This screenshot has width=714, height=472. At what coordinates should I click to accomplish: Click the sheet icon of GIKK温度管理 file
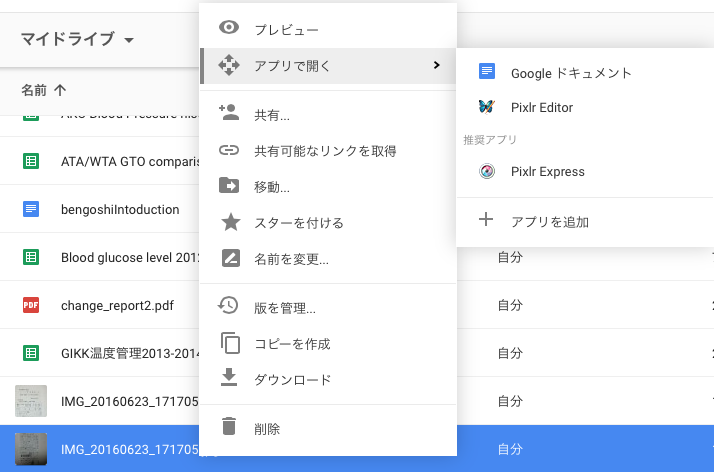pyautogui.click(x=31, y=353)
